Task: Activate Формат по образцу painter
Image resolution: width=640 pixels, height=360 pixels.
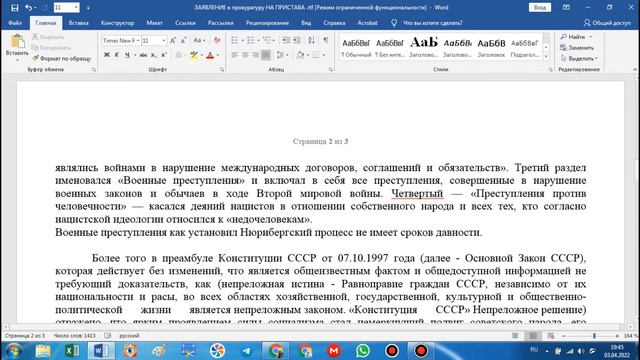Action: (x=62, y=58)
